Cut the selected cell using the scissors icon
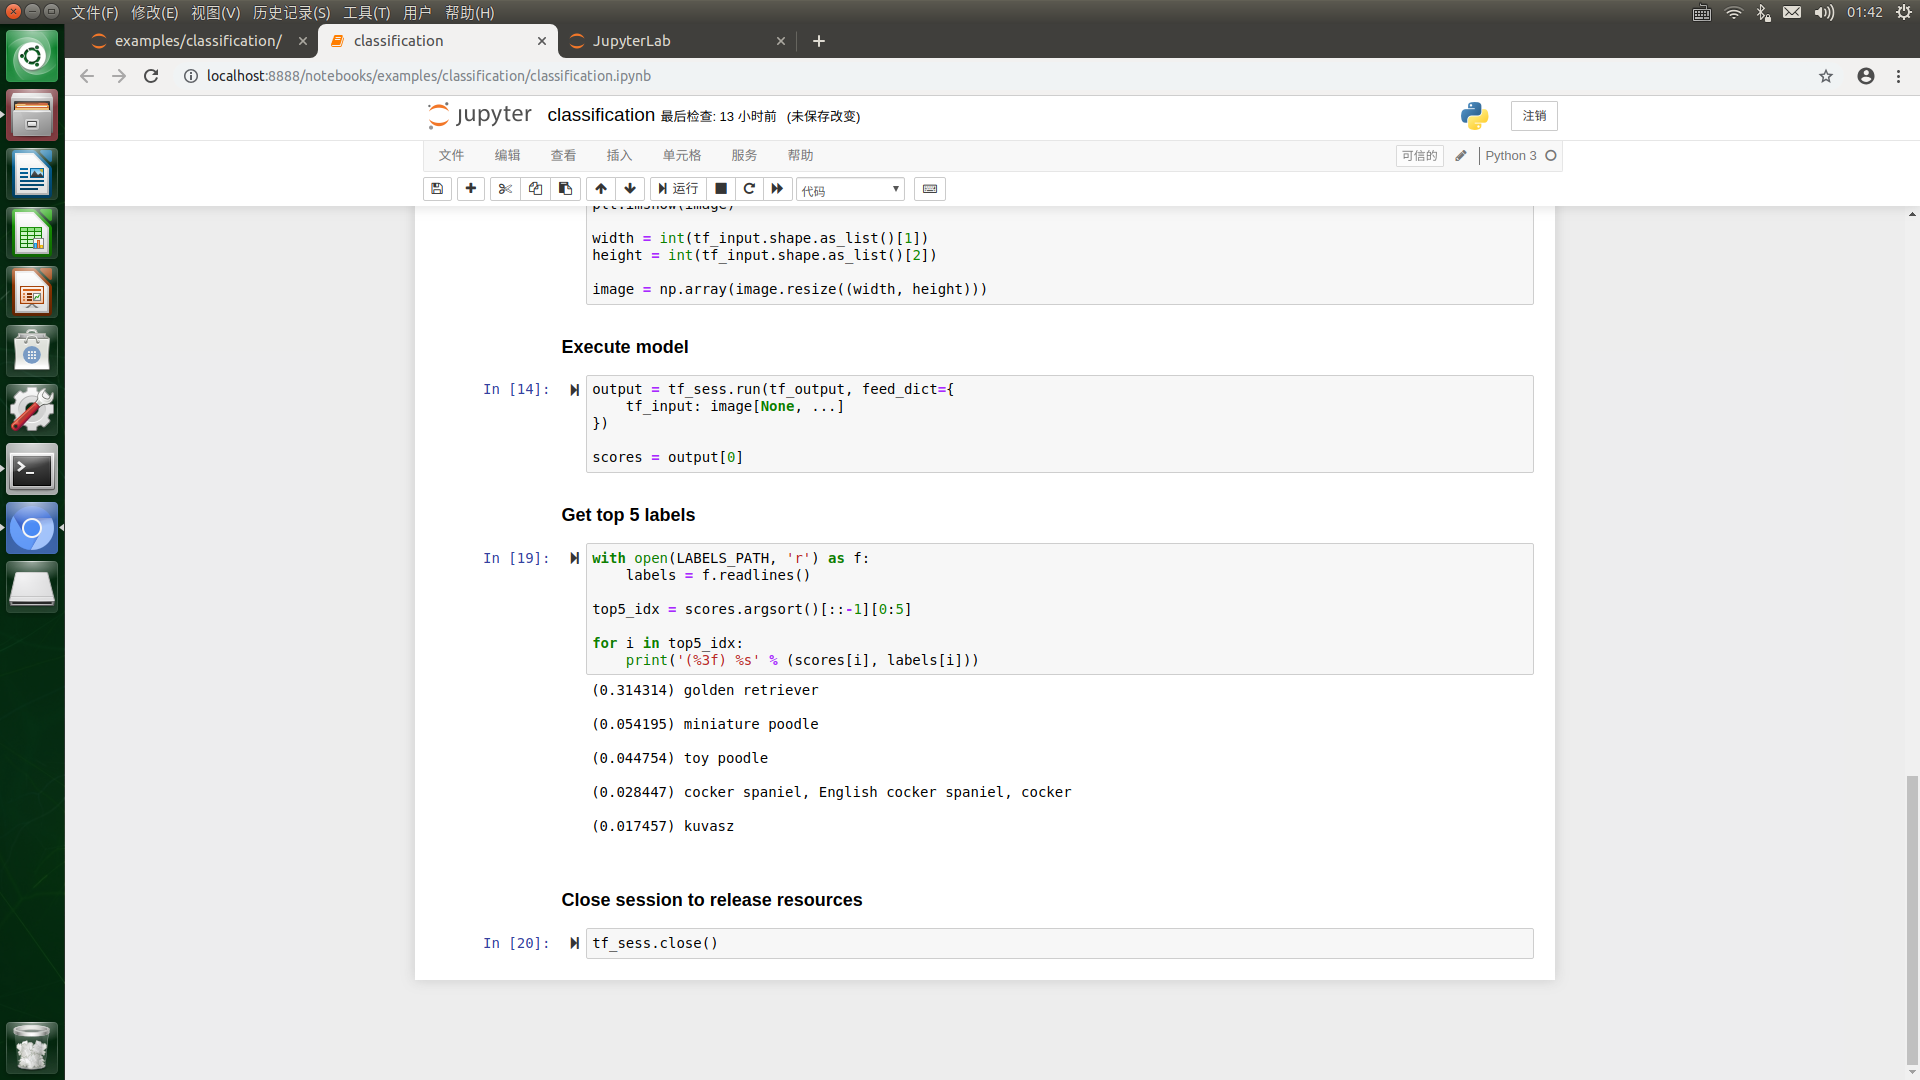The height and width of the screenshot is (1080, 1920). [505, 188]
